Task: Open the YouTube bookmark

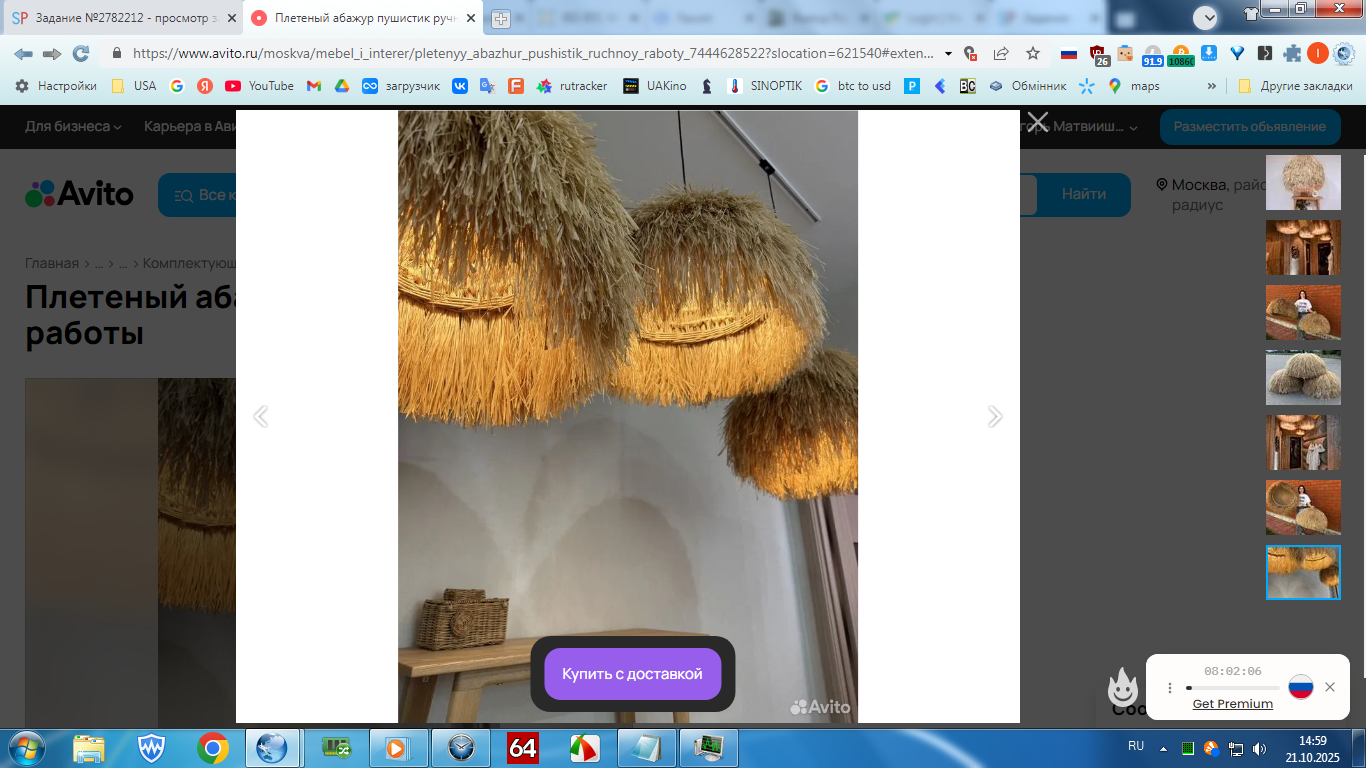Action: [260, 86]
